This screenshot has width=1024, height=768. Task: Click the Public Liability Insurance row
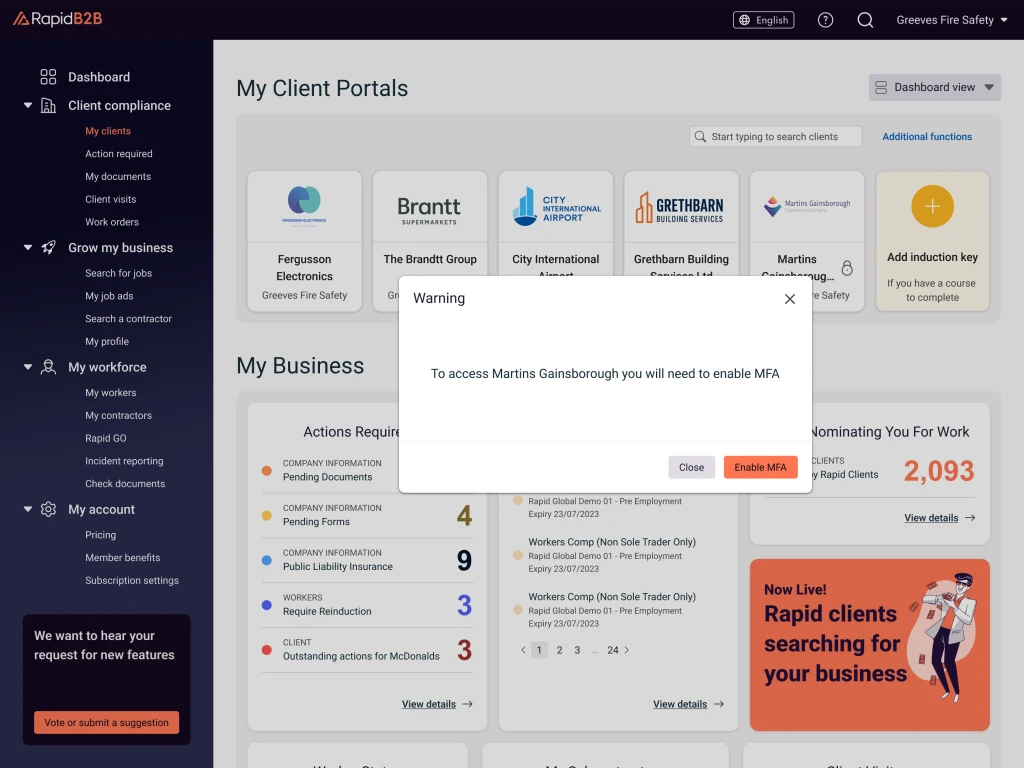pyautogui.click(x=367, y=561)
